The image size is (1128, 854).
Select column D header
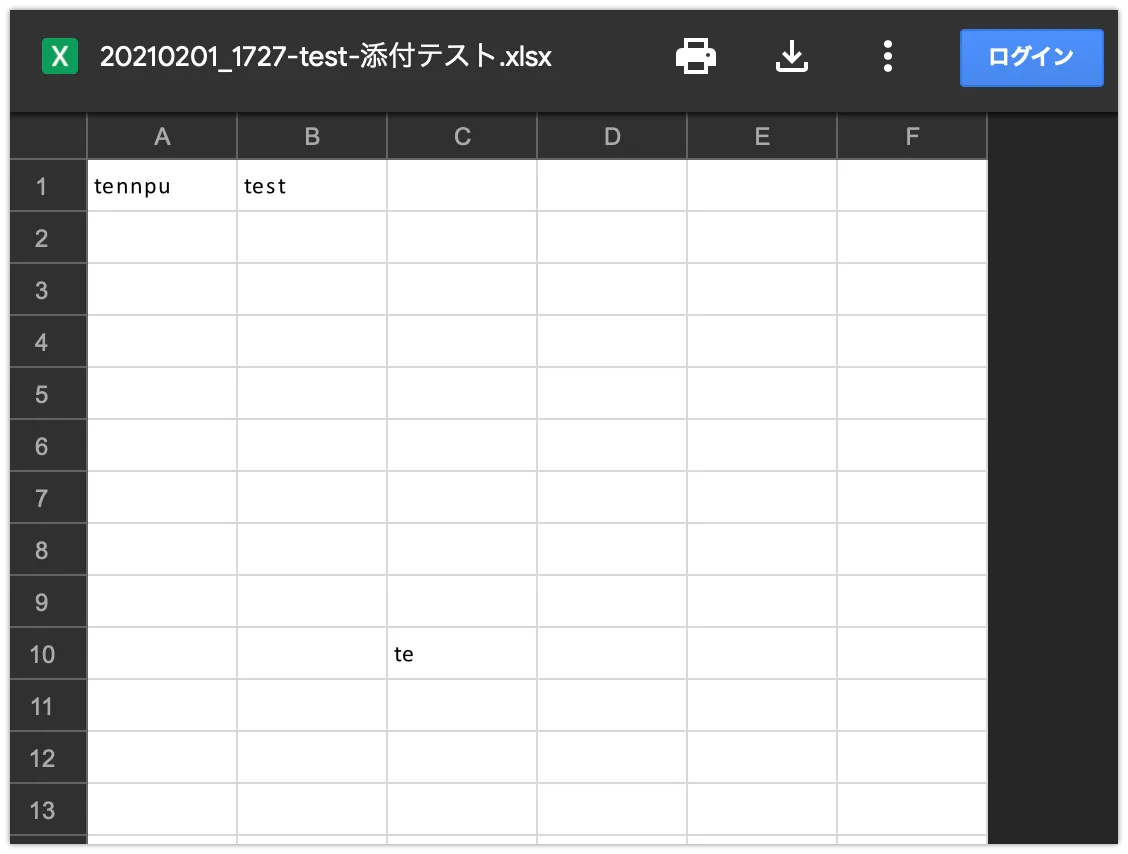612,137
